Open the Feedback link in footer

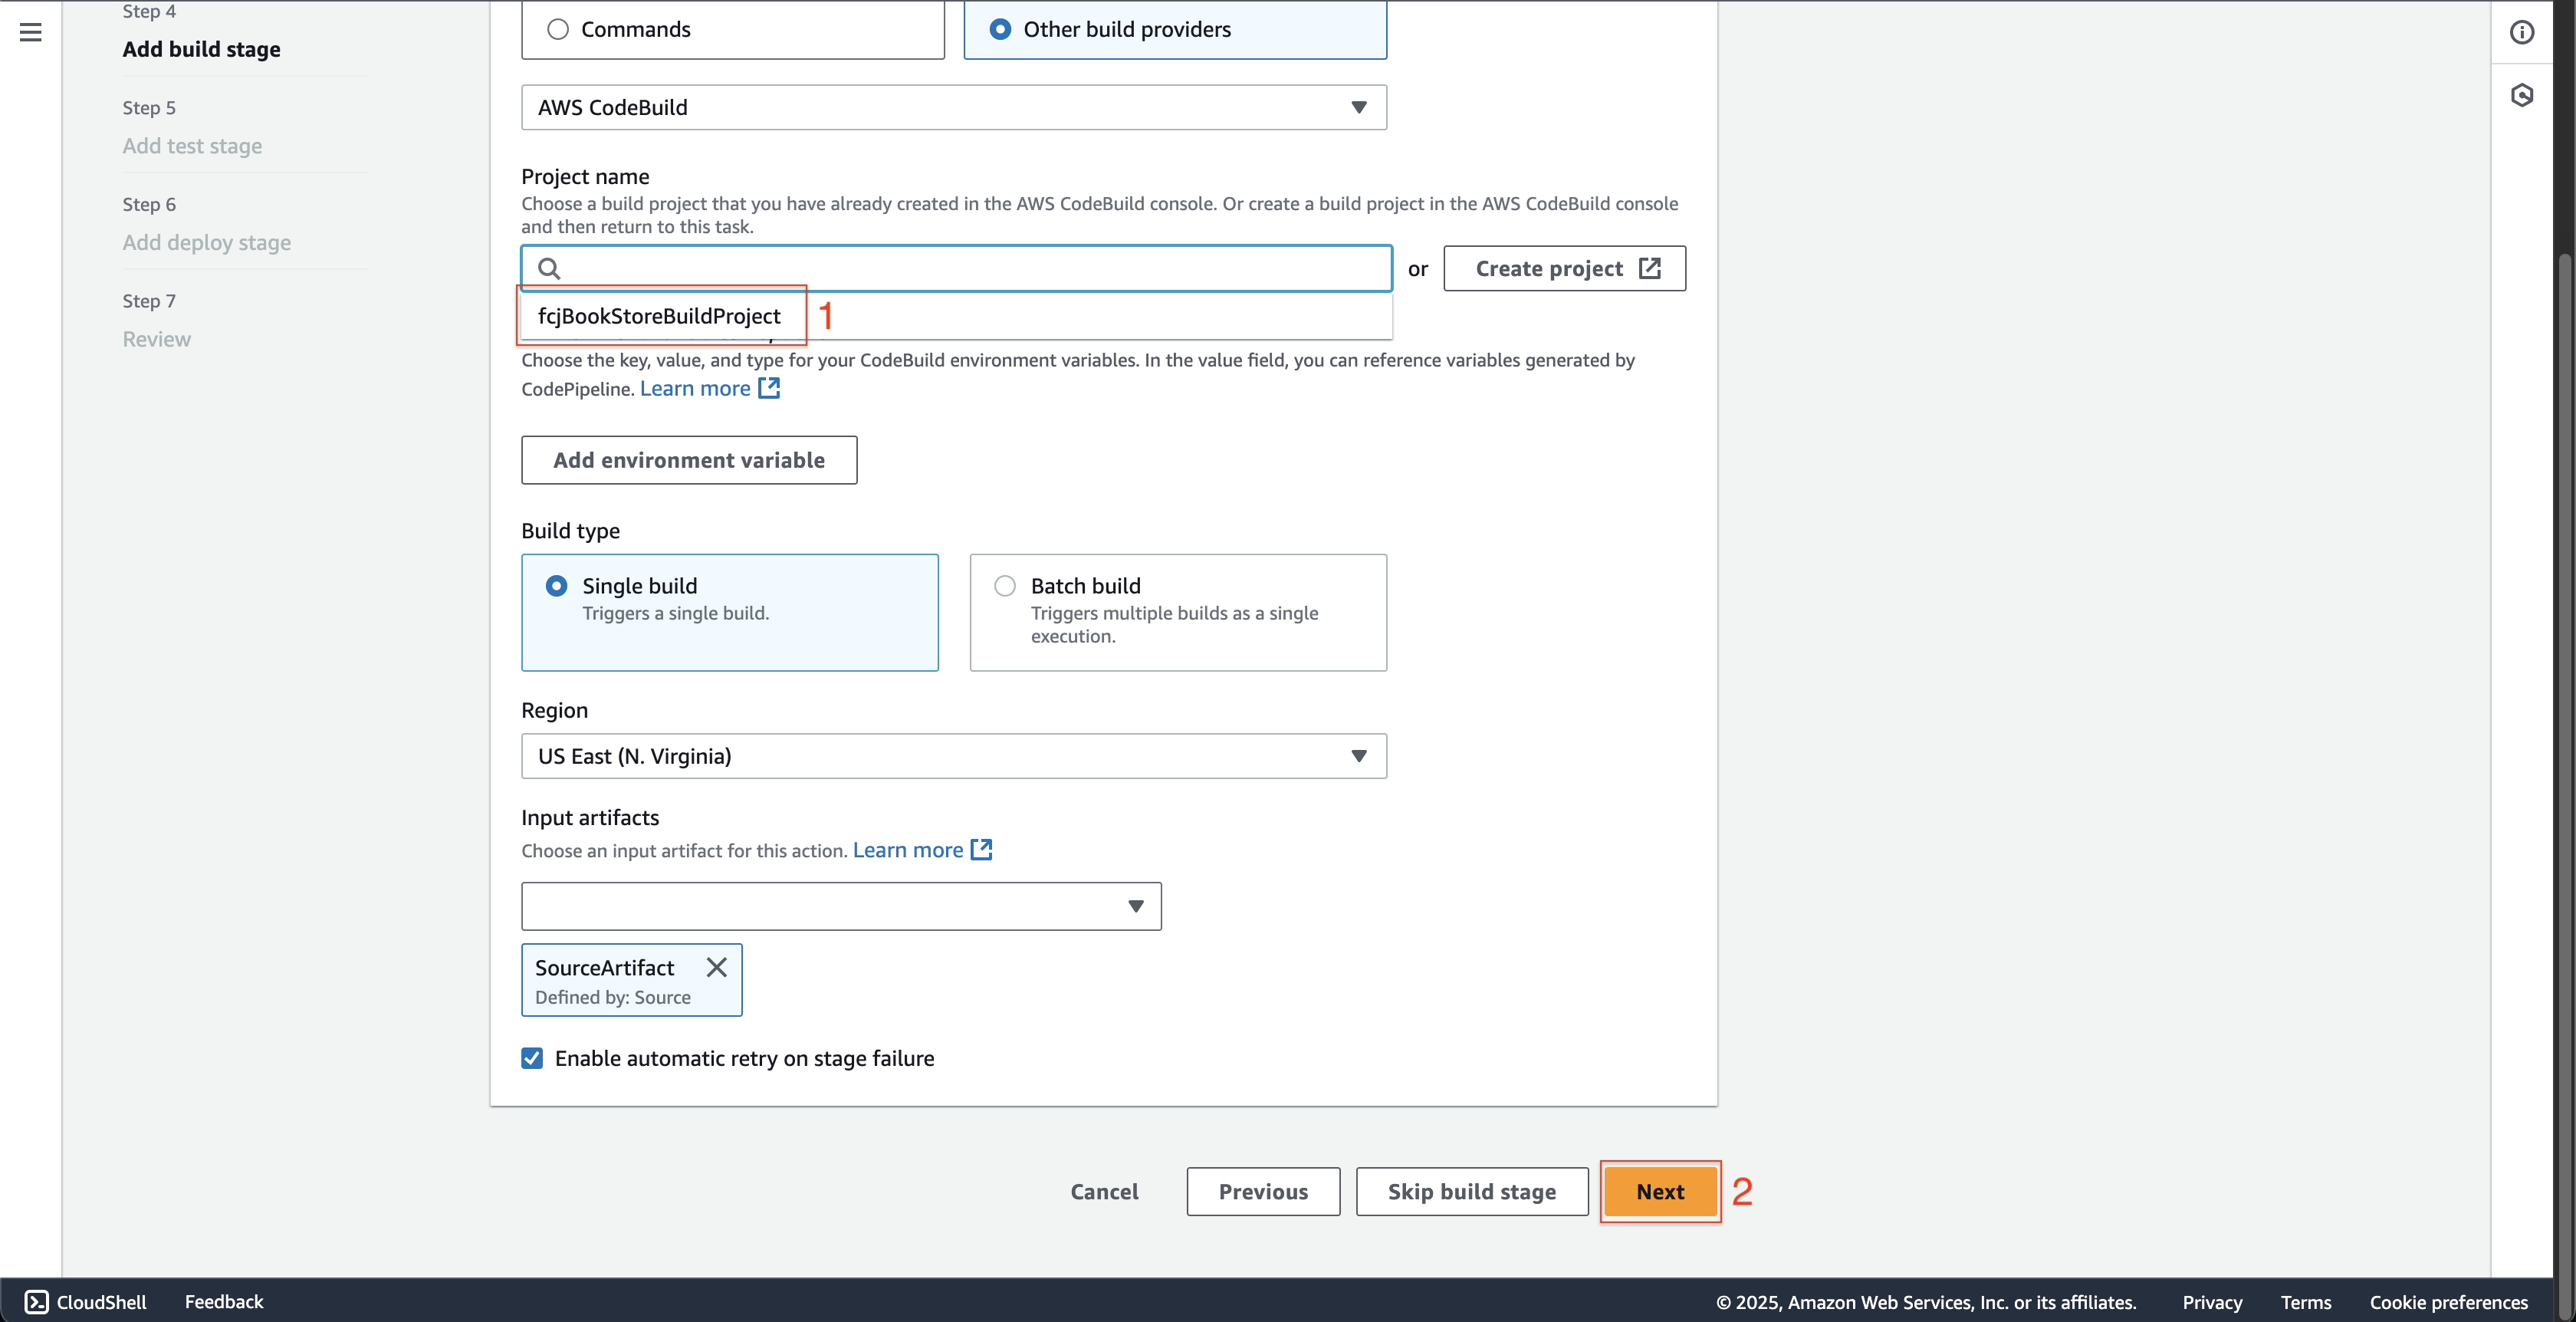point(224,1301)
